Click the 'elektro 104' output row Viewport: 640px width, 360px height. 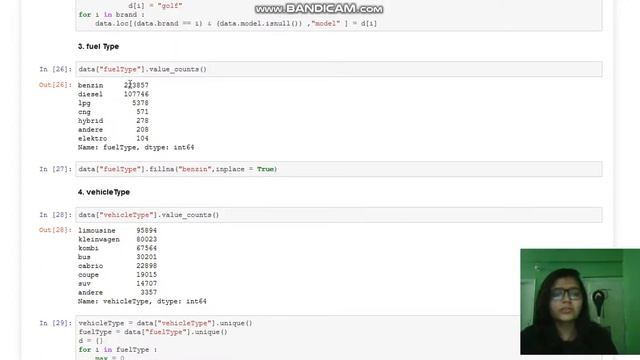(113, 139)
